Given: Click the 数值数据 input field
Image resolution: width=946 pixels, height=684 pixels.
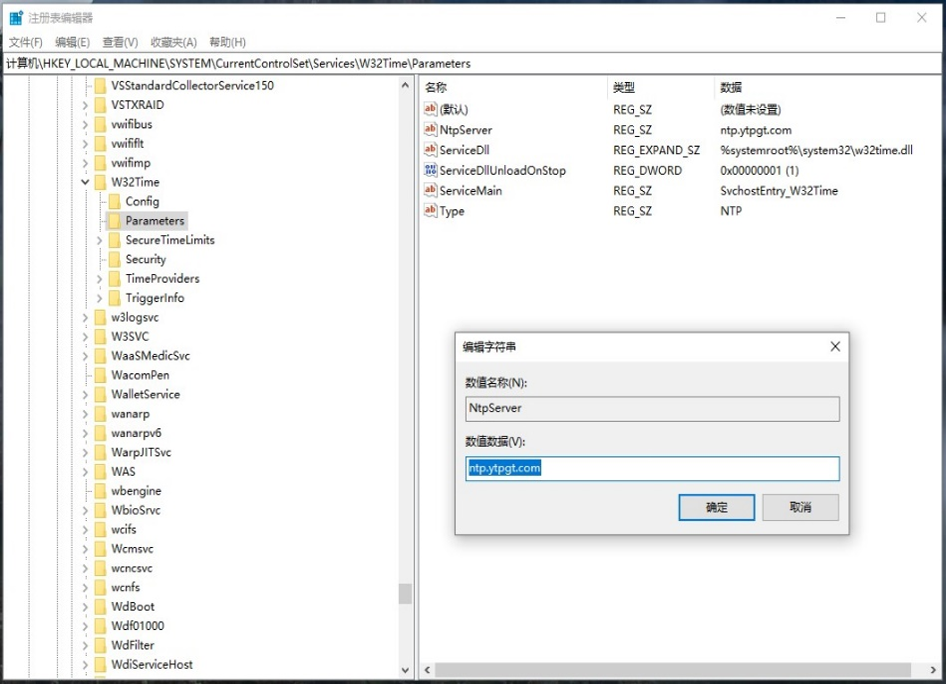Looking at the screenshot, I should click(652, 468).
